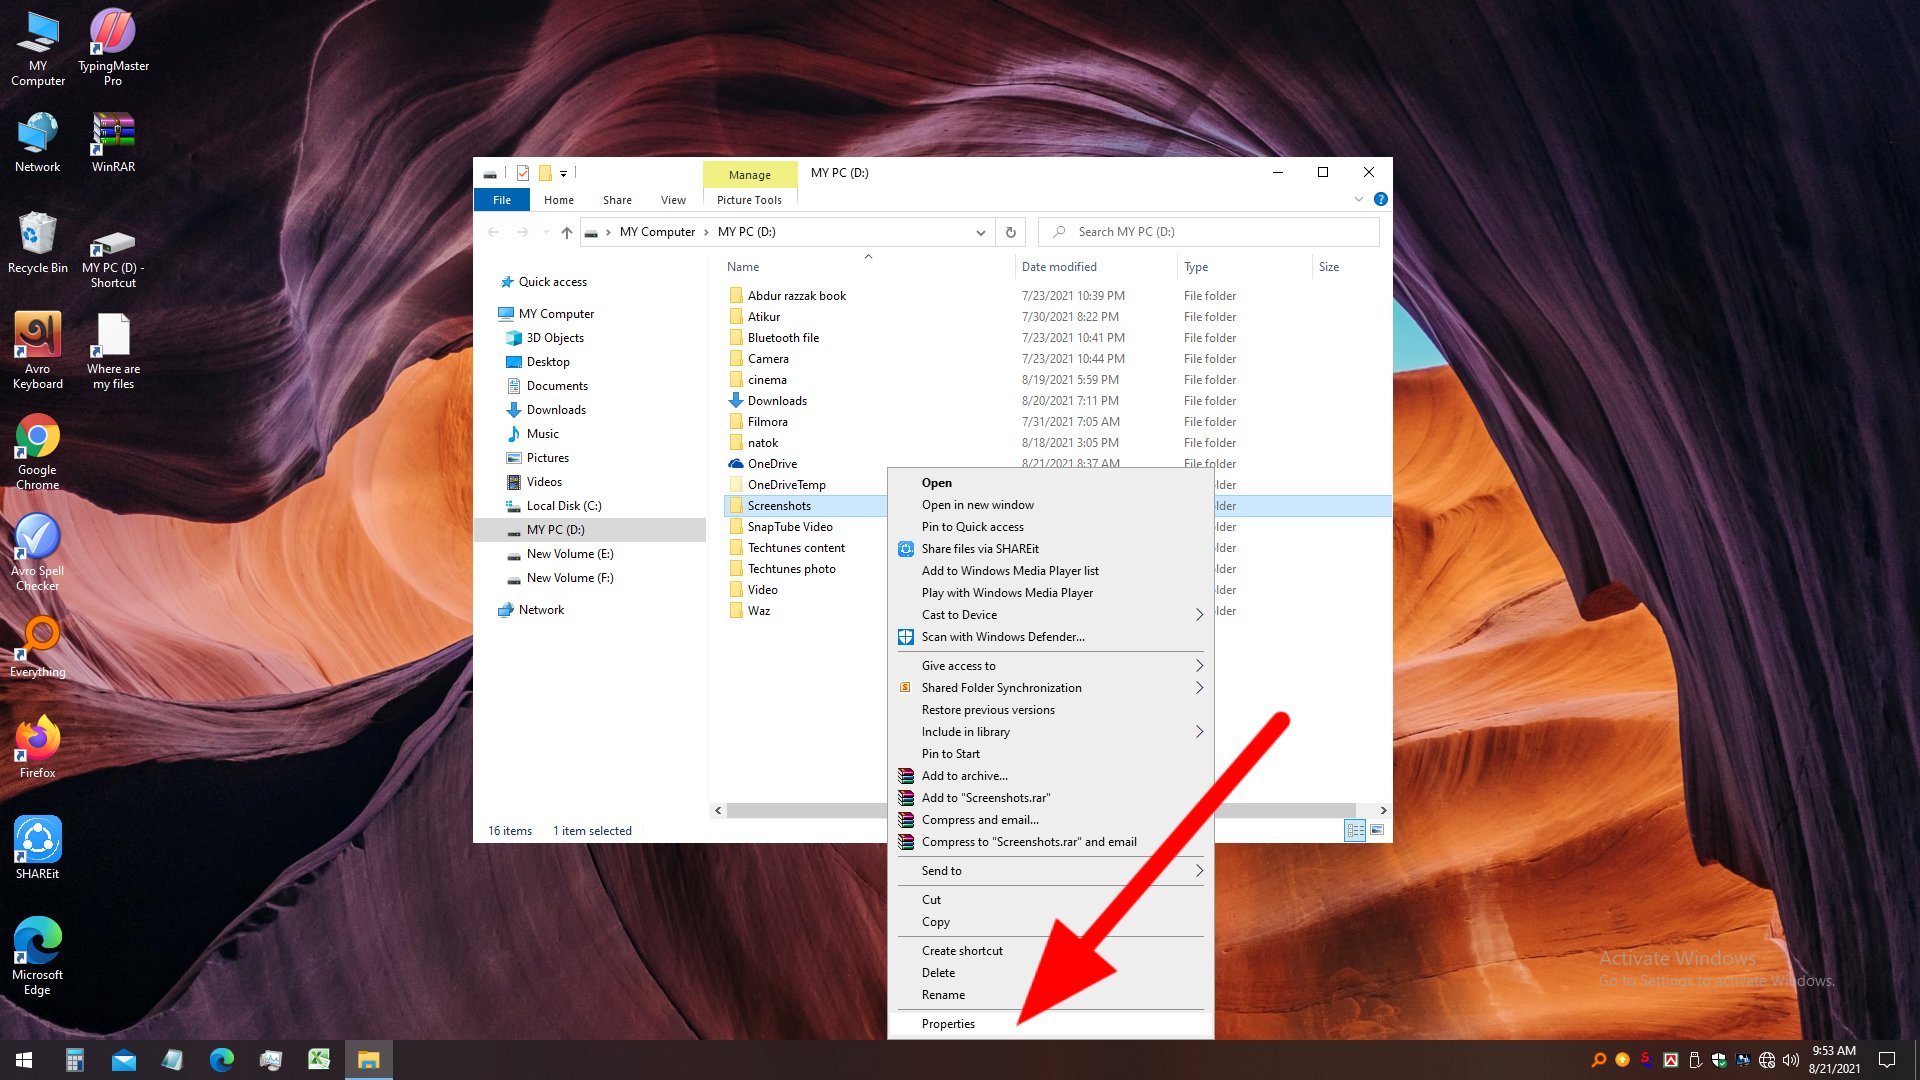This screenshot has width=1920, height=1080.
Task: Select Properties in the context menu
Action: pyautogui.click(x=947, y=1023)
